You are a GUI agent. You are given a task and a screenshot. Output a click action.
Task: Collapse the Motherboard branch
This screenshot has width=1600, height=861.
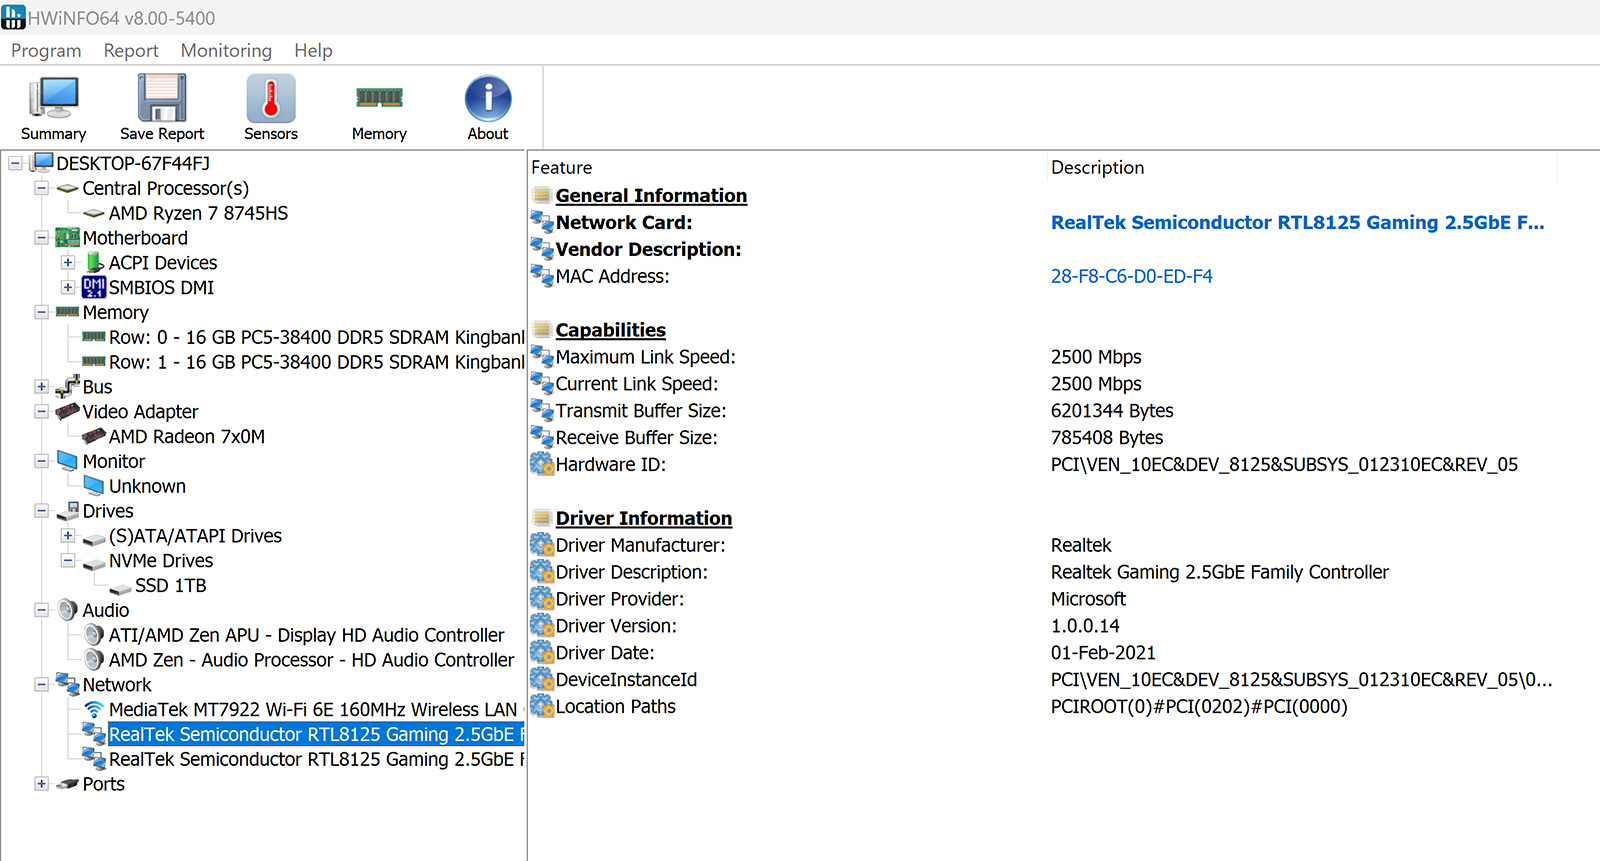(41, 238)
